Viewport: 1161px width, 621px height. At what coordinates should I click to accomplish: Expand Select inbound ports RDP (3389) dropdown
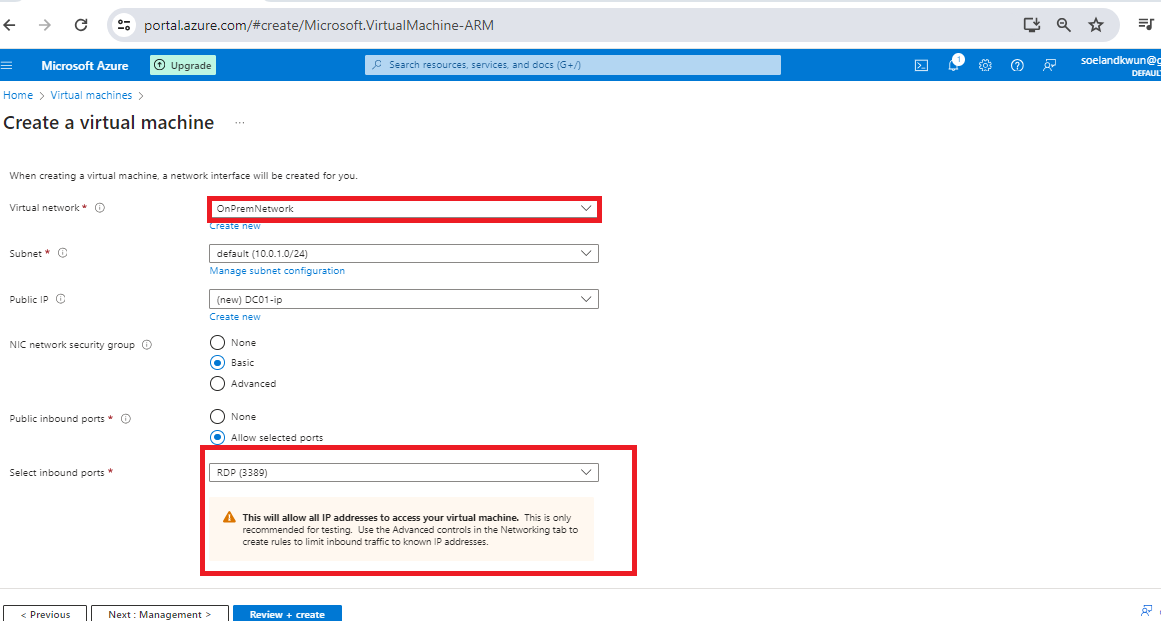point(404,472)
